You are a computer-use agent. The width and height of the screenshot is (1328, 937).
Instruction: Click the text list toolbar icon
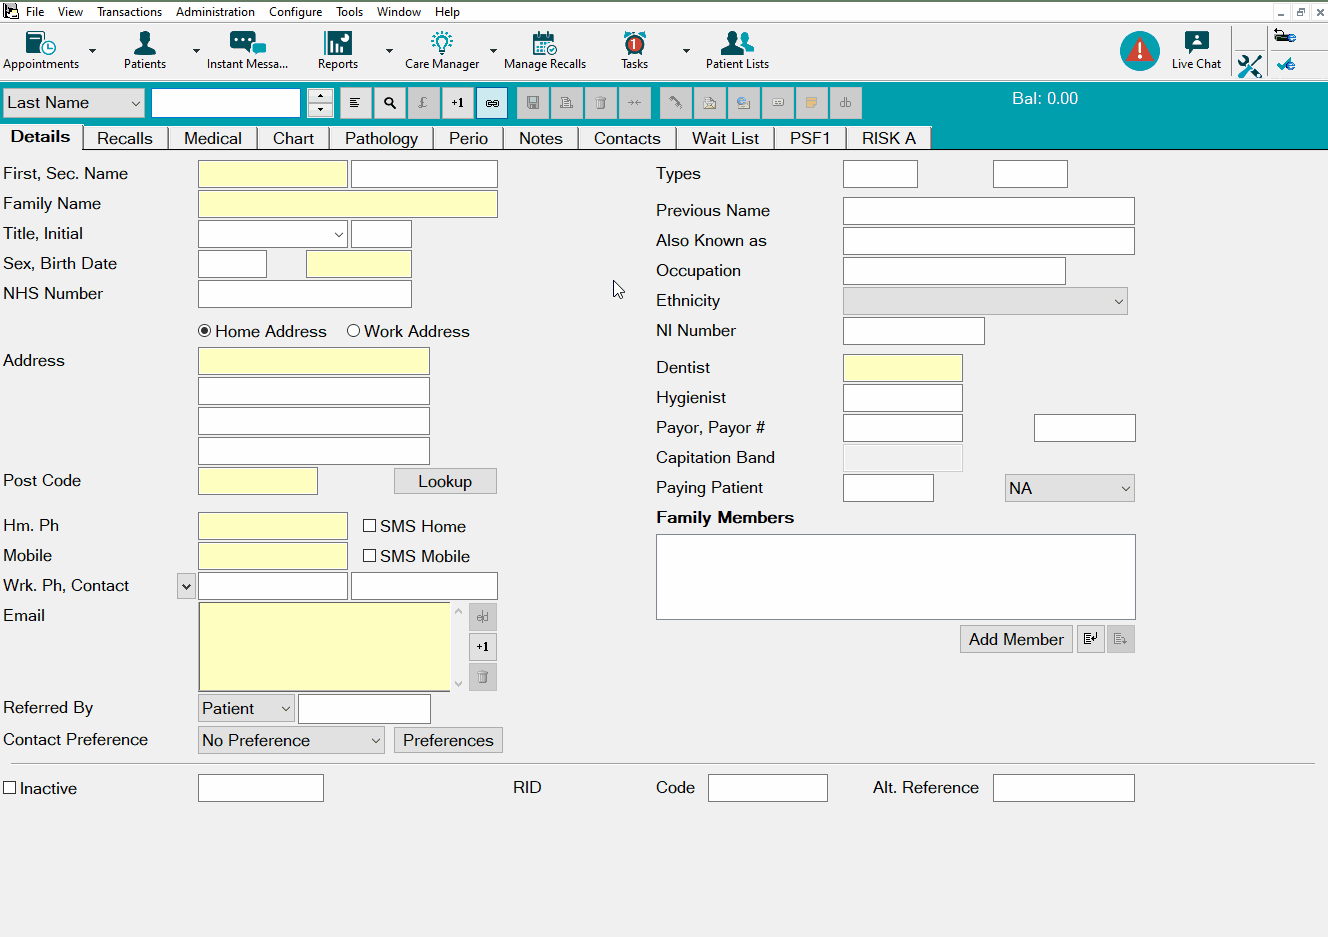click(355, 103)
